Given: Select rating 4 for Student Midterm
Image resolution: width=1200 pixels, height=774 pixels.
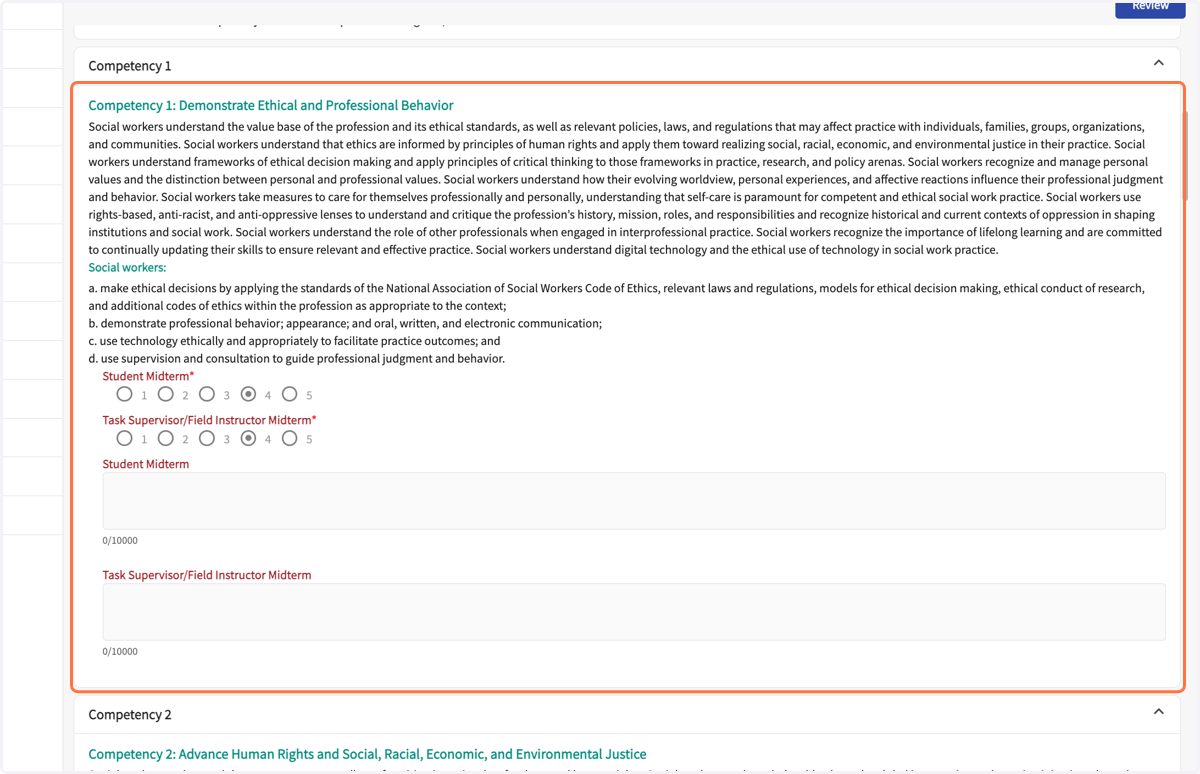Looking at the screenshot, I should [248, 394].
